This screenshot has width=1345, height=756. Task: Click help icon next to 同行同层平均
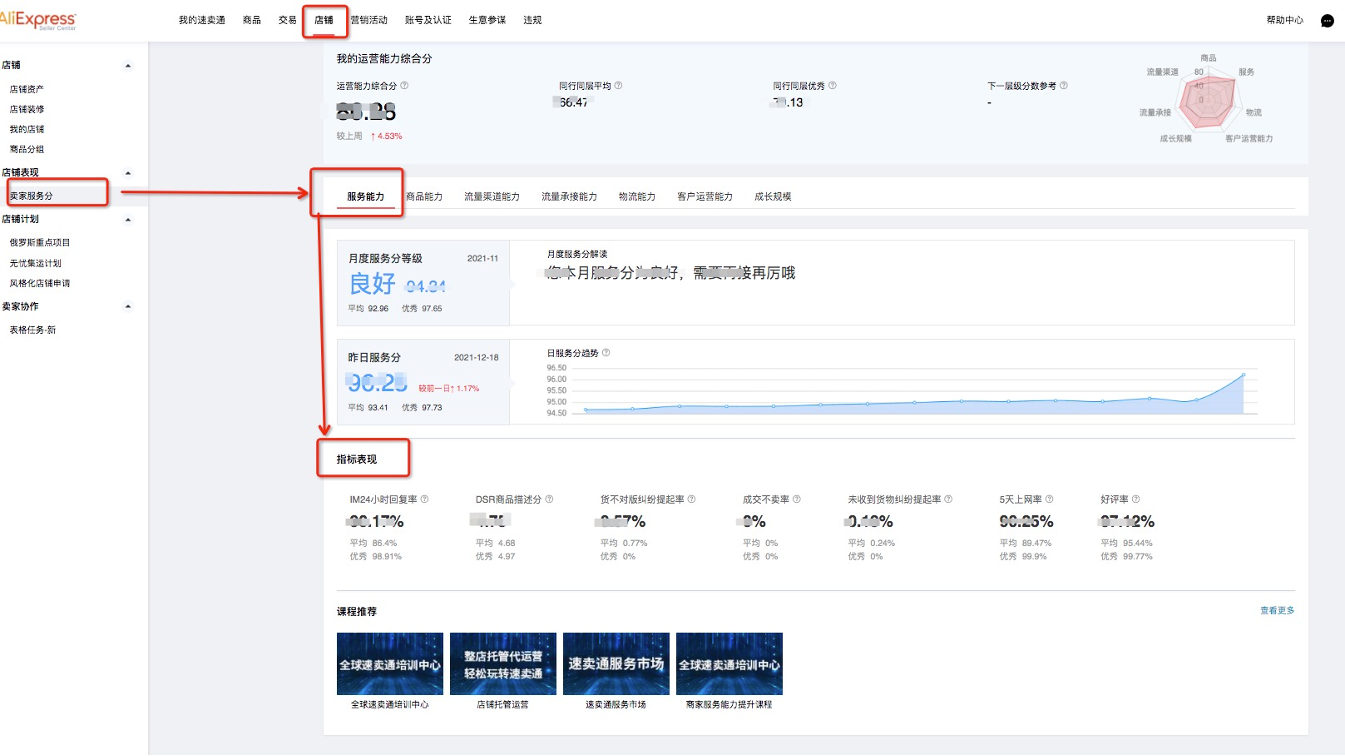click(x=618, y=86)
